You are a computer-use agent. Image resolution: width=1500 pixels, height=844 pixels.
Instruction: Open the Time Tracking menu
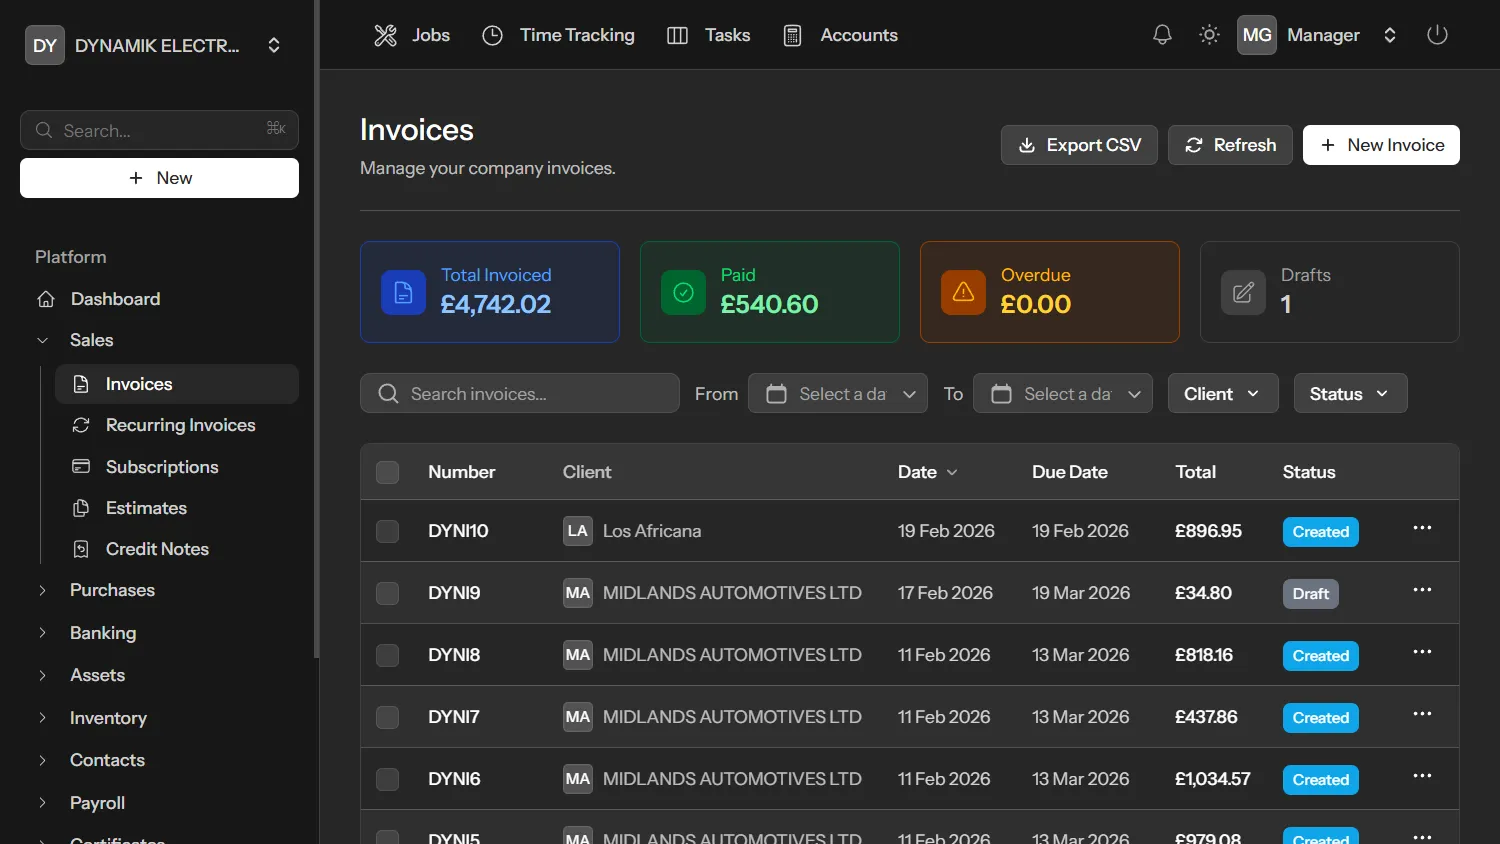coord(558,35)
